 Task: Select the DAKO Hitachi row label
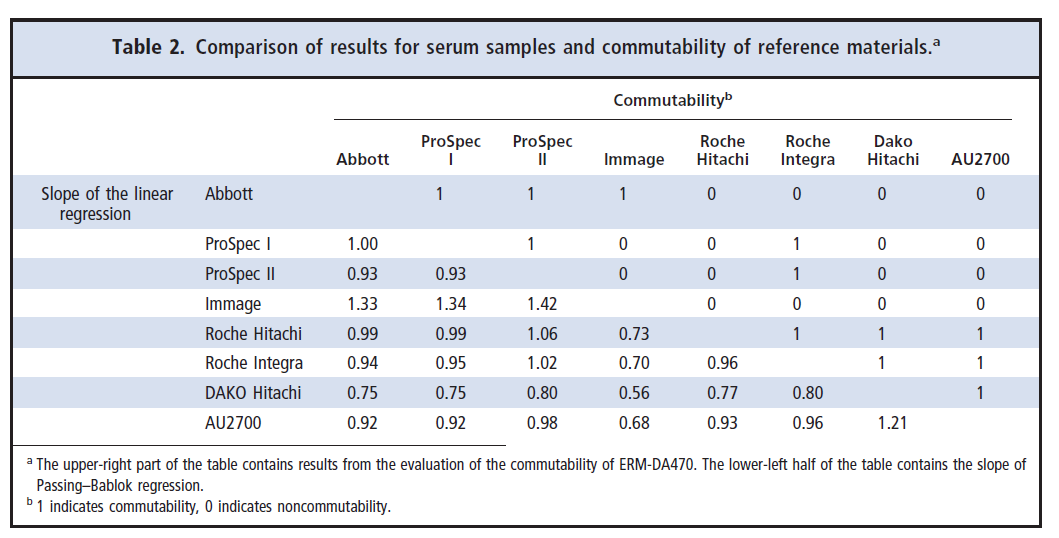point(253,393)
